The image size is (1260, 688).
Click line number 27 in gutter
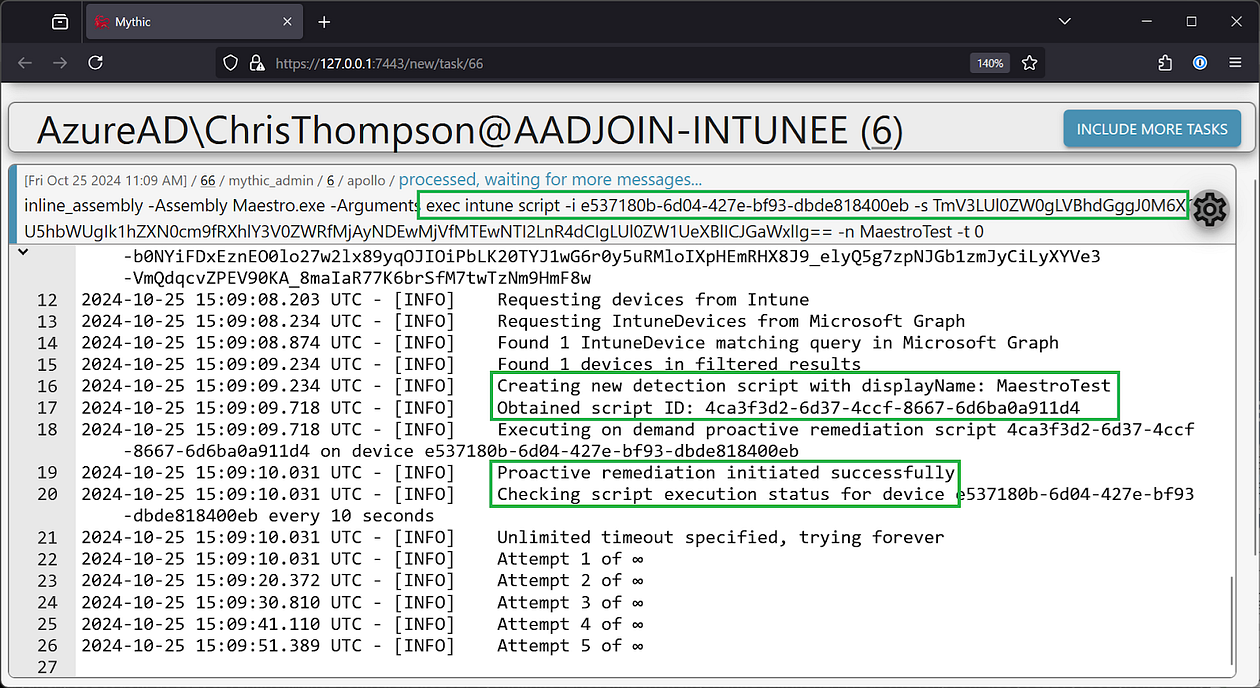(47, 667)
